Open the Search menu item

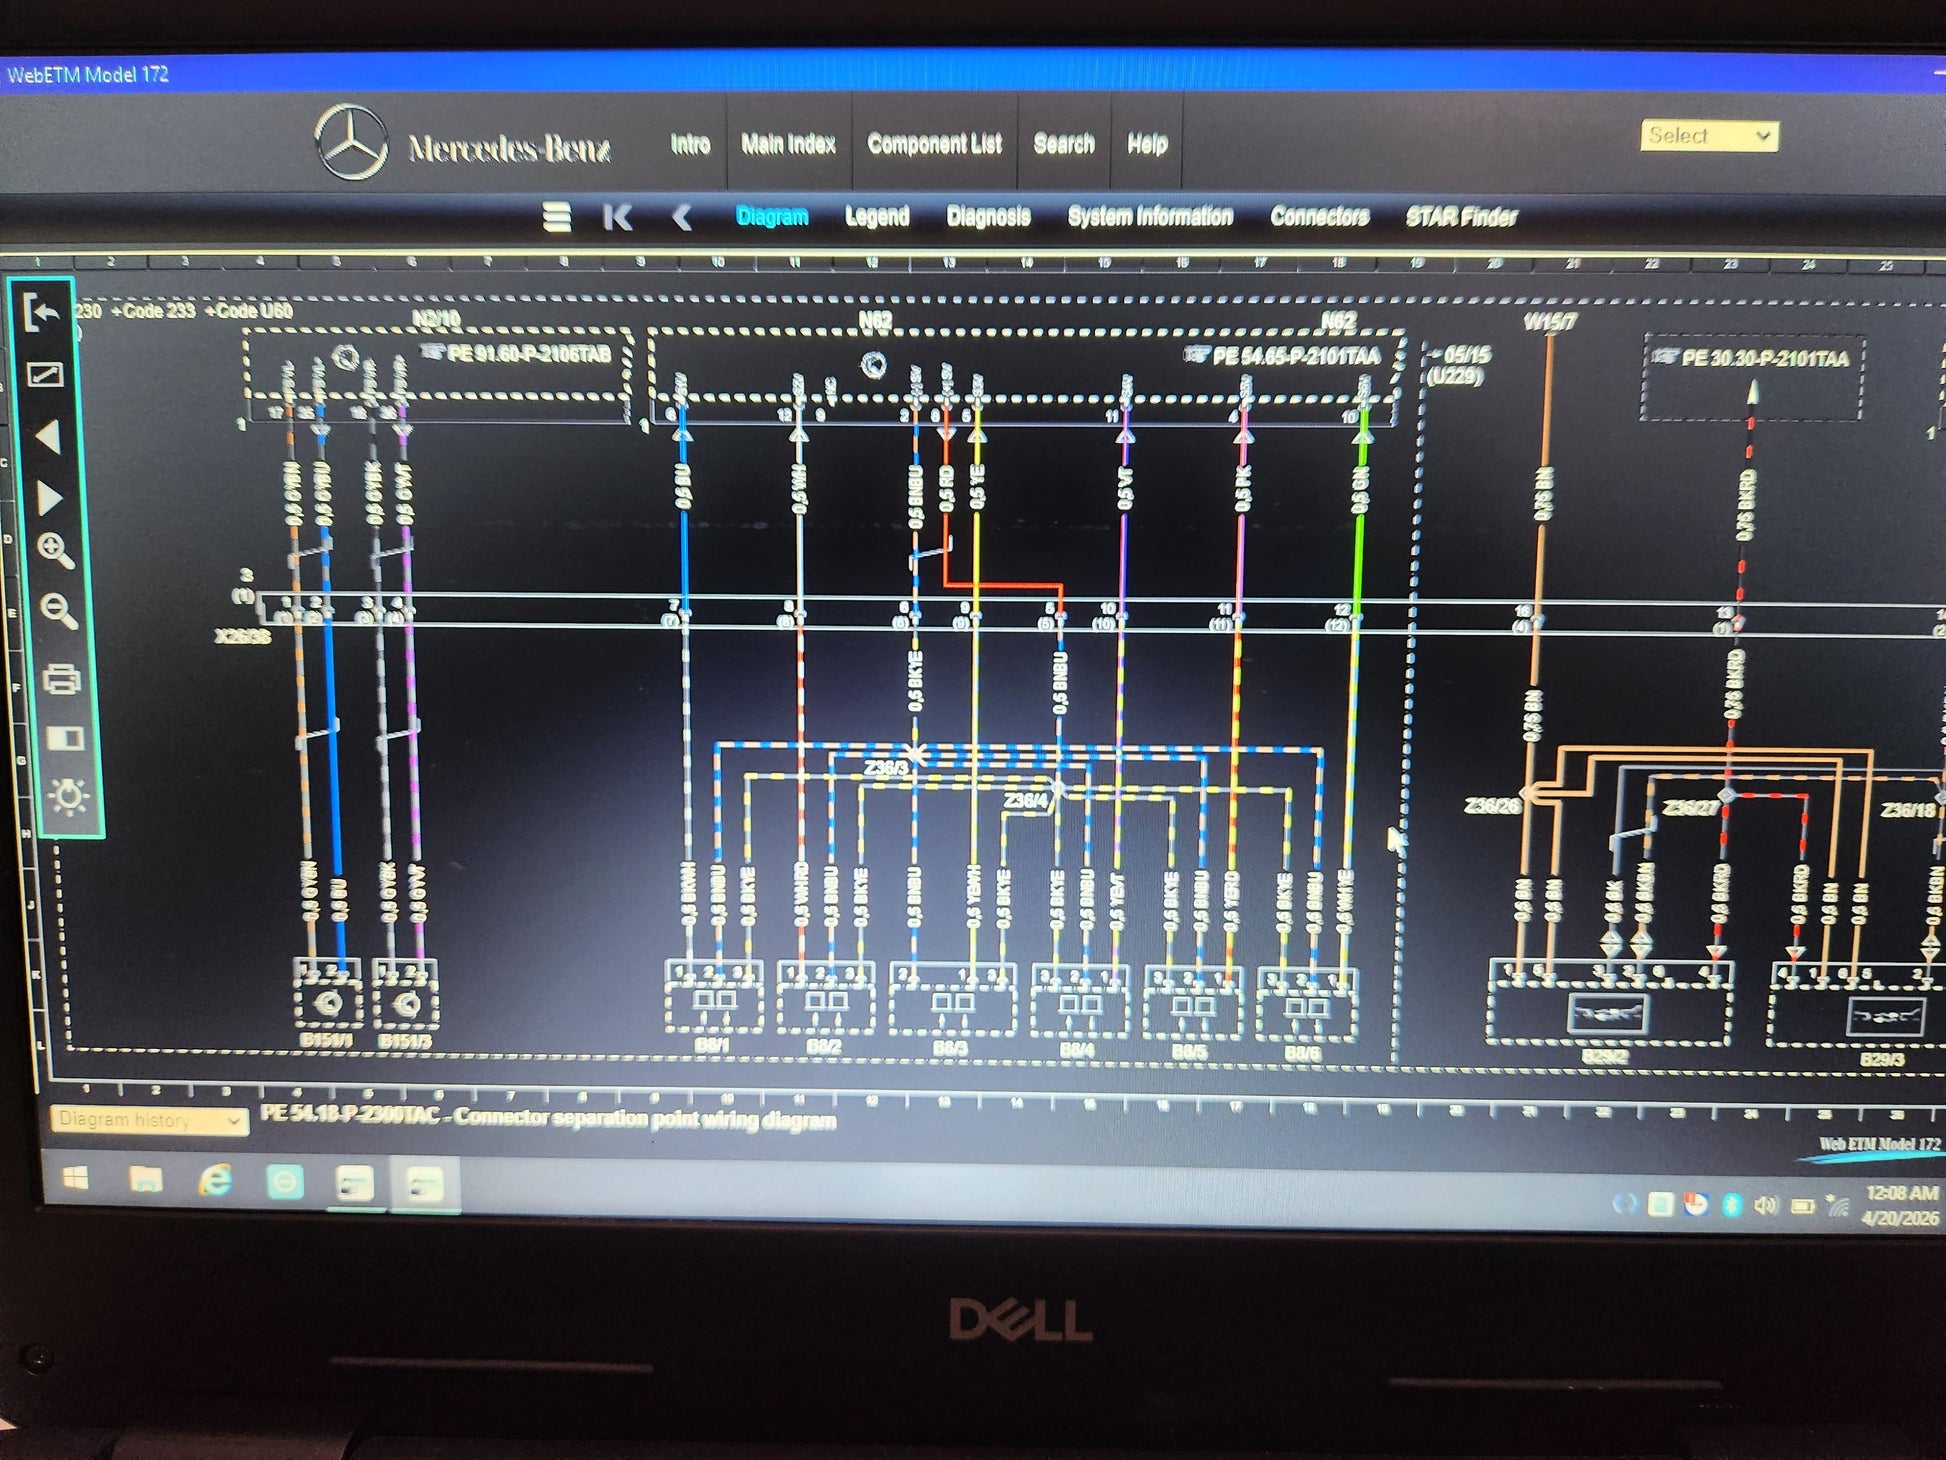click(1064, 144)
